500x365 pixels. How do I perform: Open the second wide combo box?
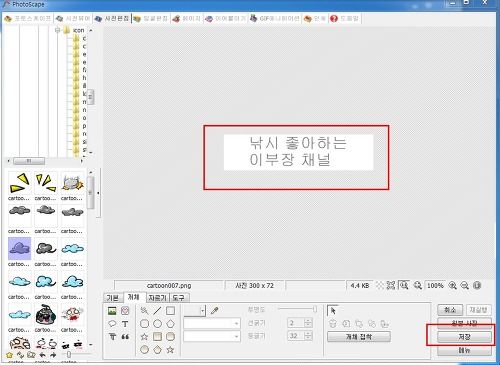click(x=212, y=336)
